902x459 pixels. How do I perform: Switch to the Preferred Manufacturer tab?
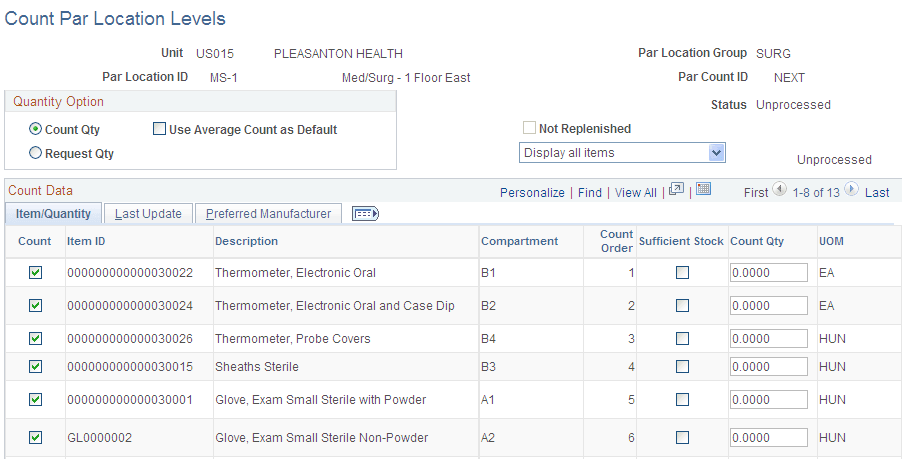pyautogui.click(x=268, y=214)
